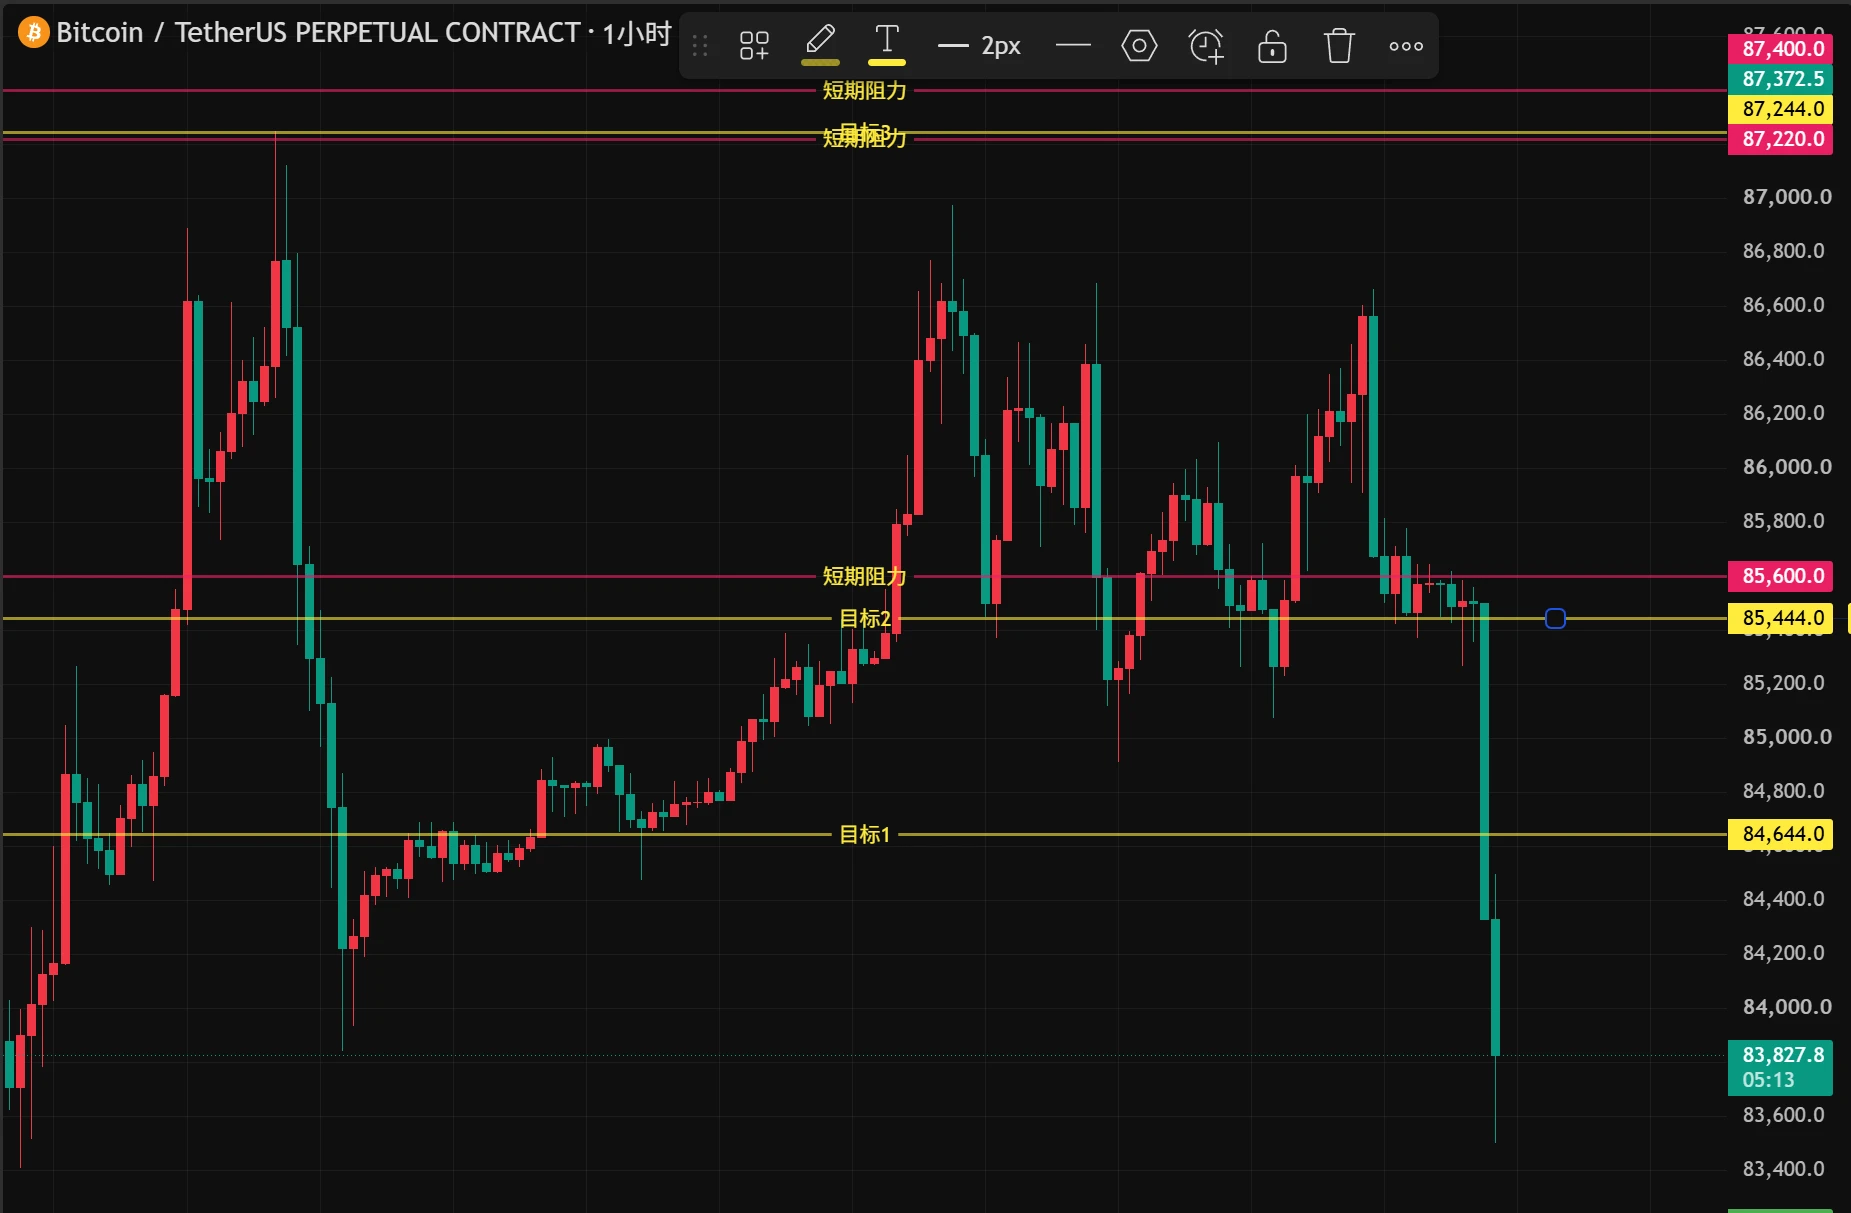
Task: Open drawing settings hexagon icon
Action: tap(1139, 46)
